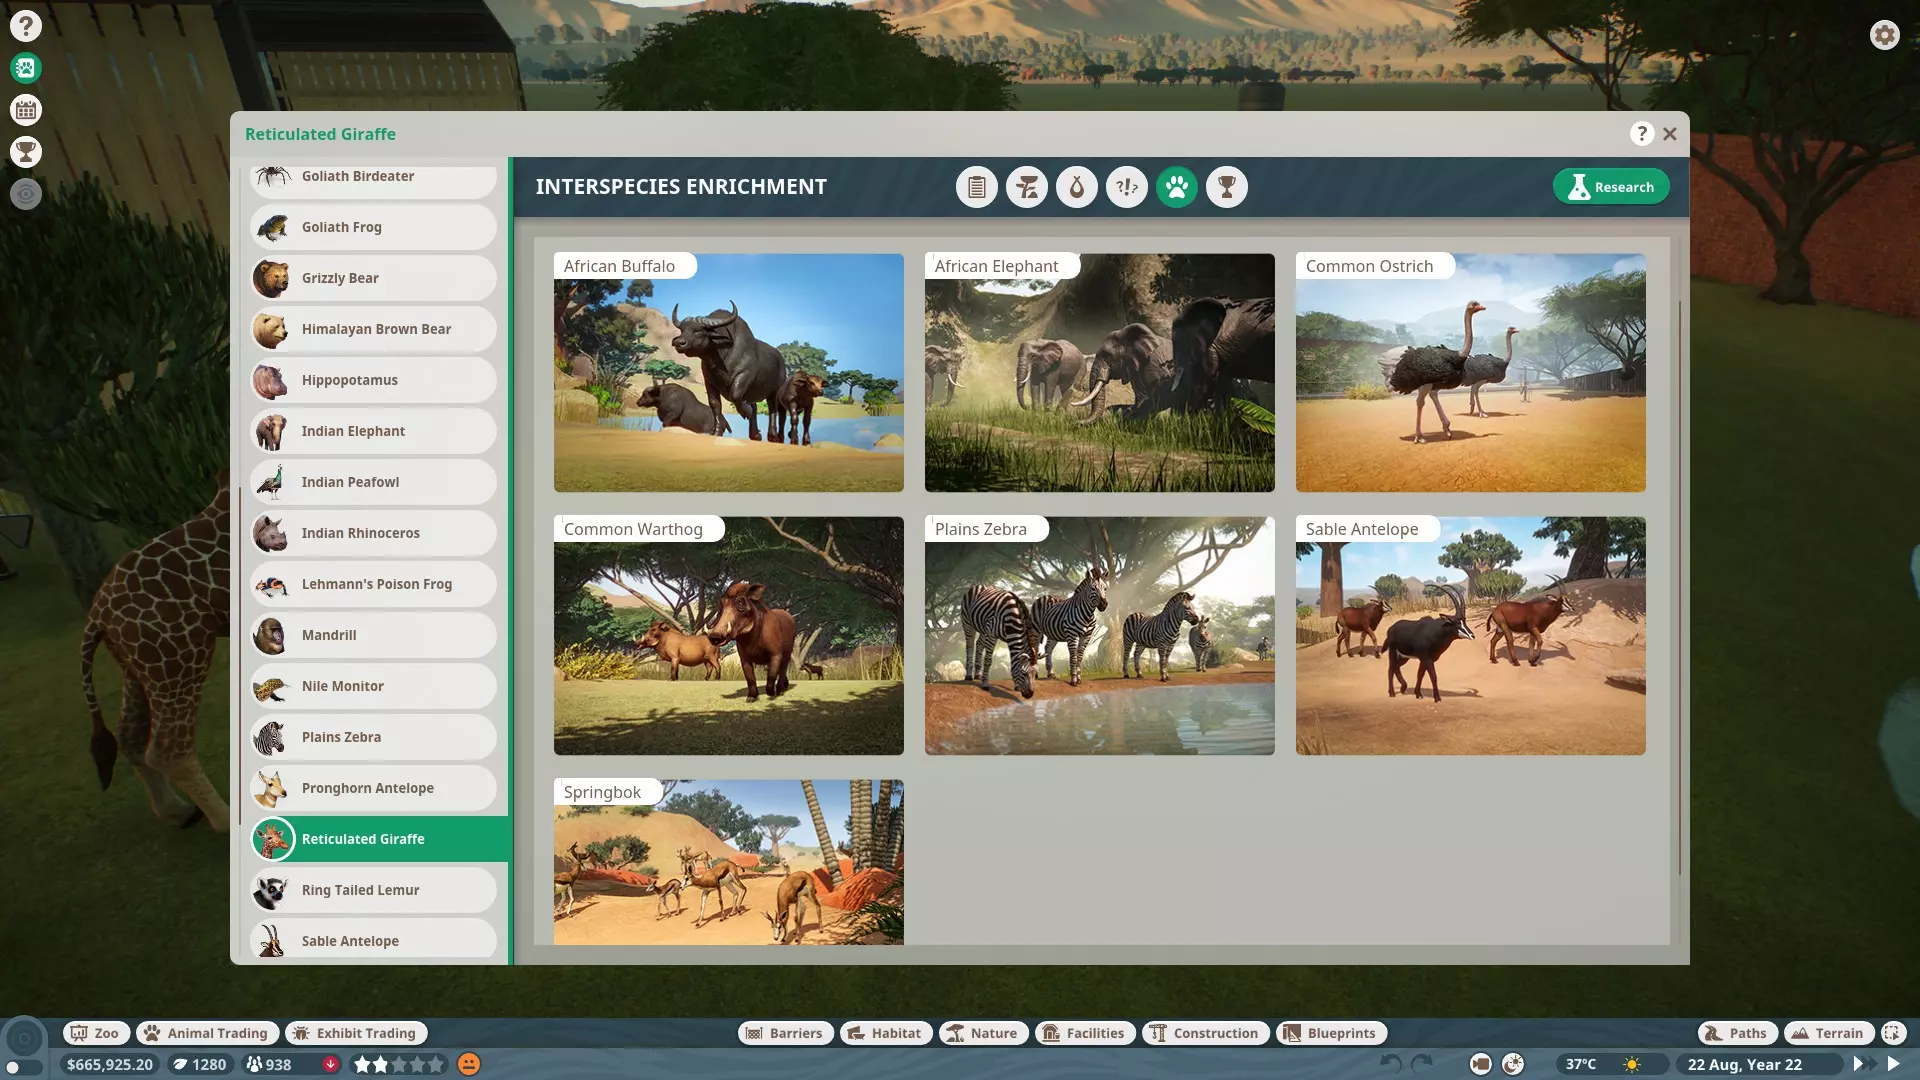Click the multi-select tool icon beside Terrain
The height and width of the screenshot is (1080, 1920).
(x=1892, y=1033)
